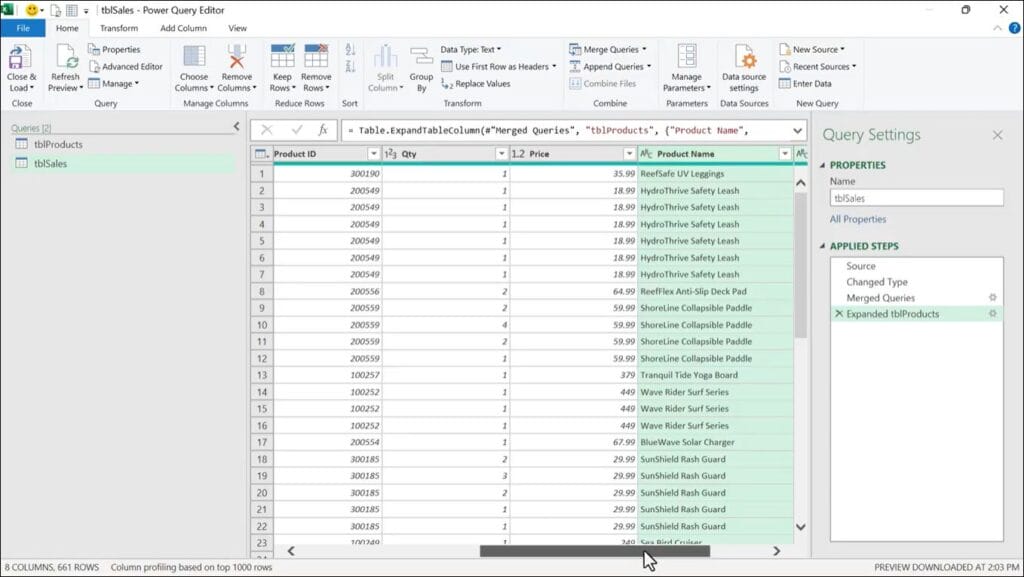This screenshot has width=1024, height=577.
Task: Open Data source settings
Action: pyautogui.click(x=744, y=58)
